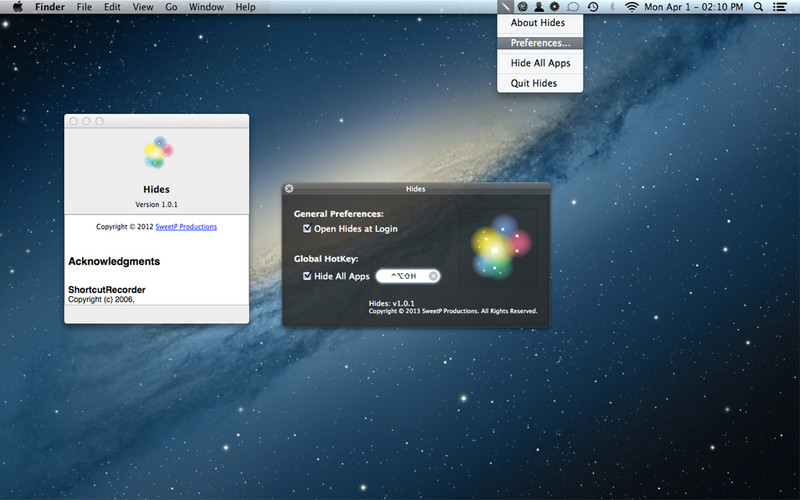
Task: Open the Edit menu
Action: [112, 7]
